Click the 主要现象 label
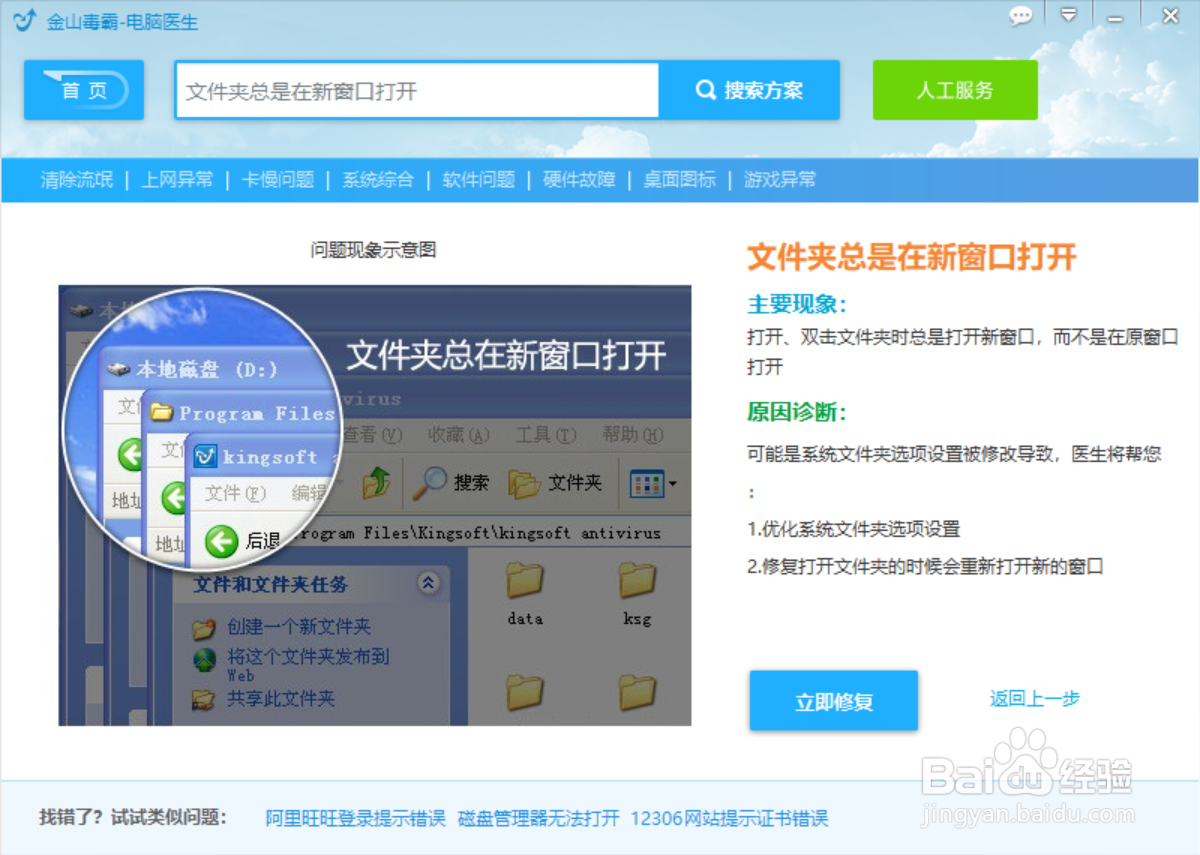1200x855 pixels. coord(797,305)
